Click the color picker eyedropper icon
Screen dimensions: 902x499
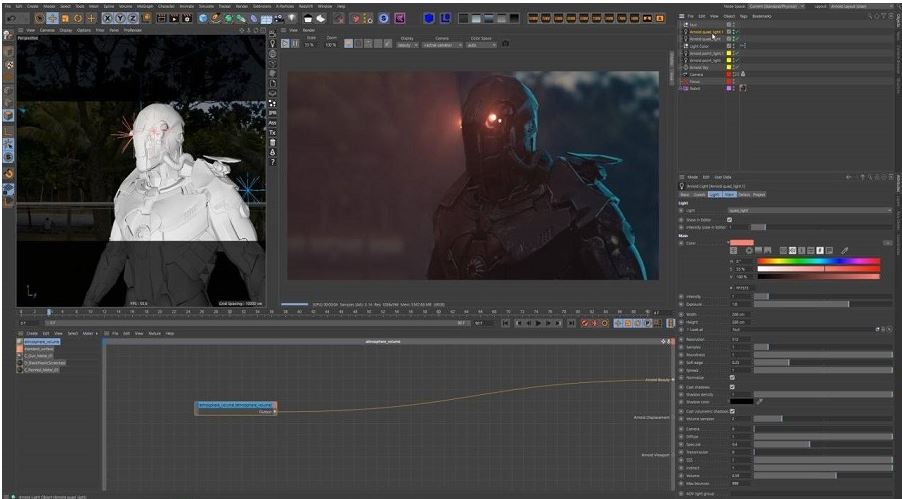(x=844, y=249)
